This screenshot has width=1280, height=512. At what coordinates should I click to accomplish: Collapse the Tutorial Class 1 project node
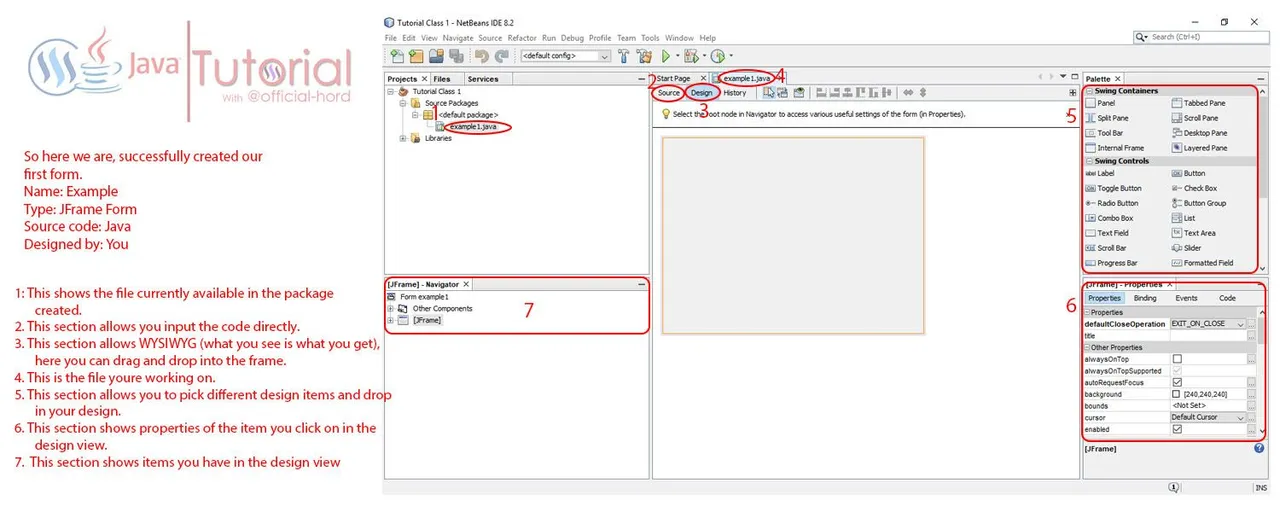pos(391,91)
